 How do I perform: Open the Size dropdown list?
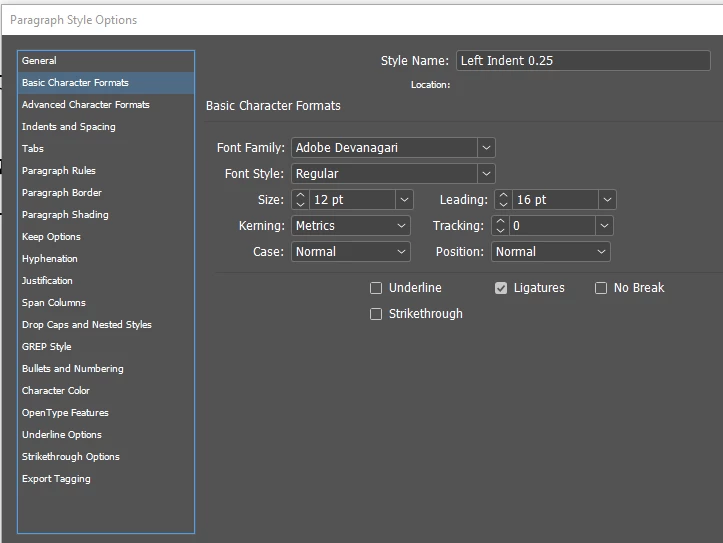pyautogui.click(x=404, y=200)
